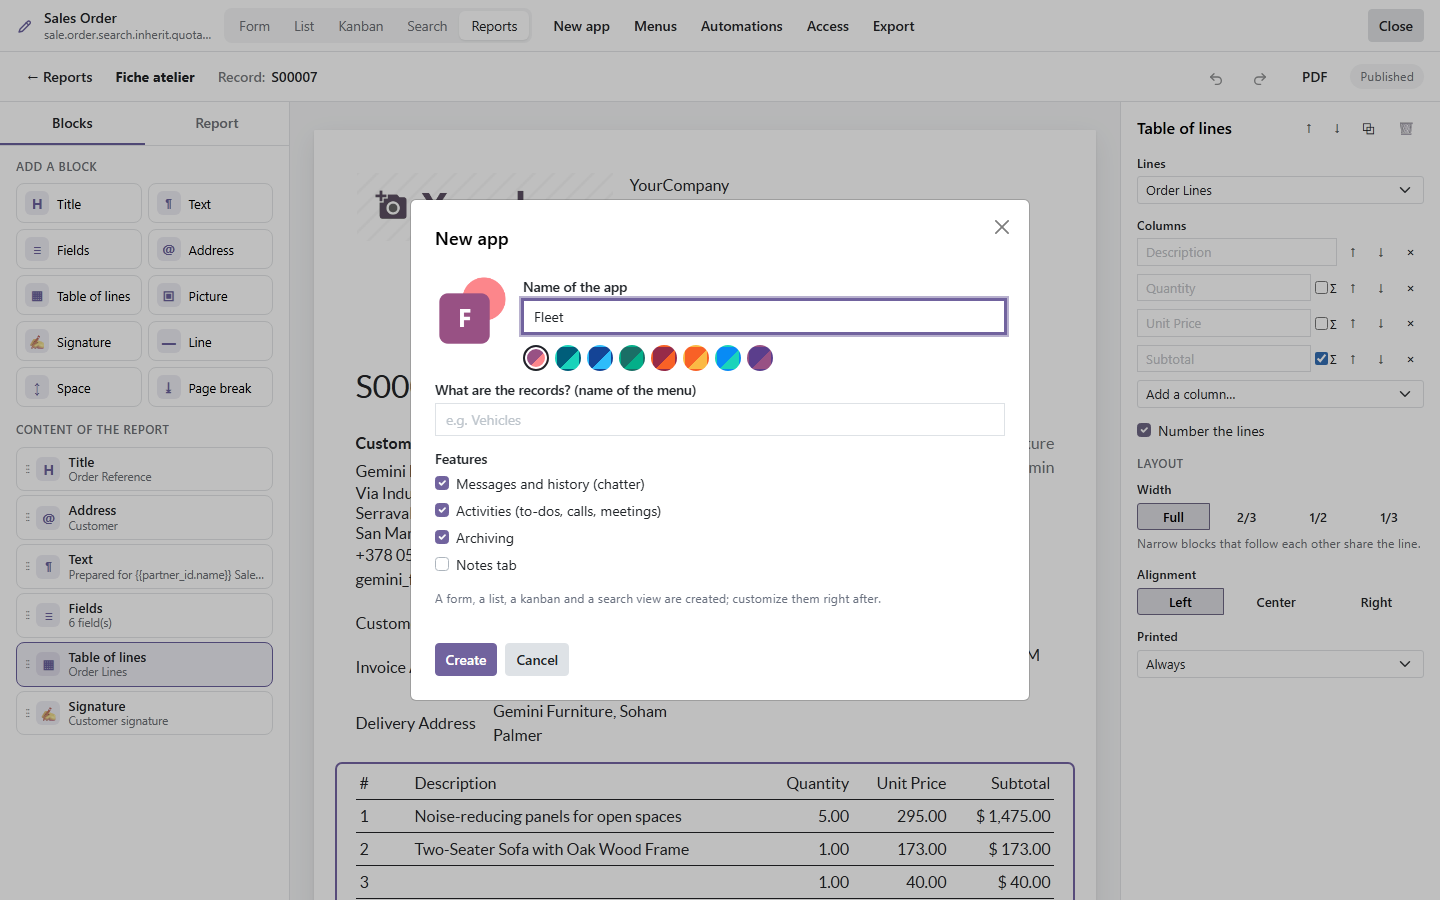Go back via the ← Reports link

click(60, 77)
